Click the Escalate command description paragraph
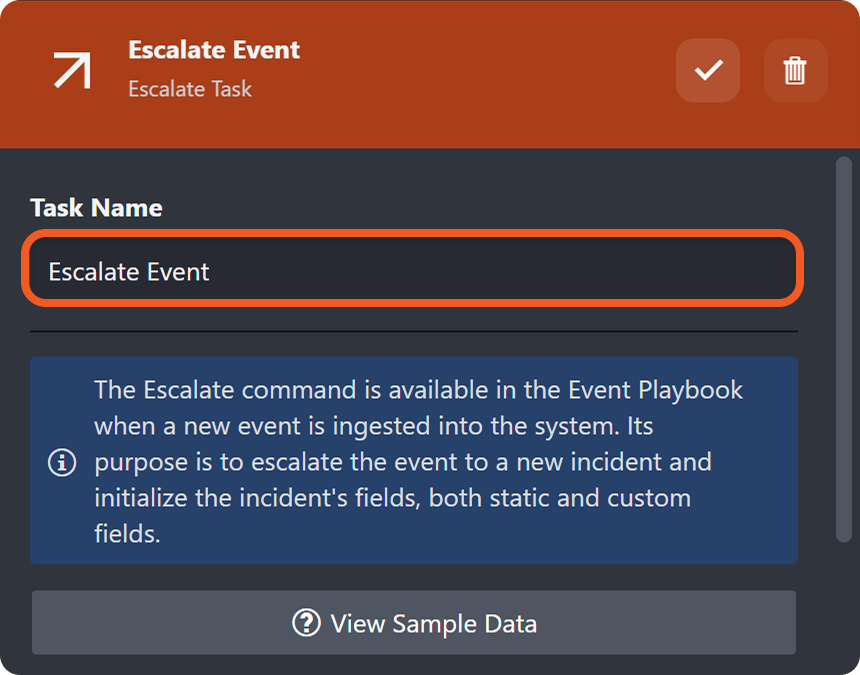 pyautogui.click(x=418, y=461)
